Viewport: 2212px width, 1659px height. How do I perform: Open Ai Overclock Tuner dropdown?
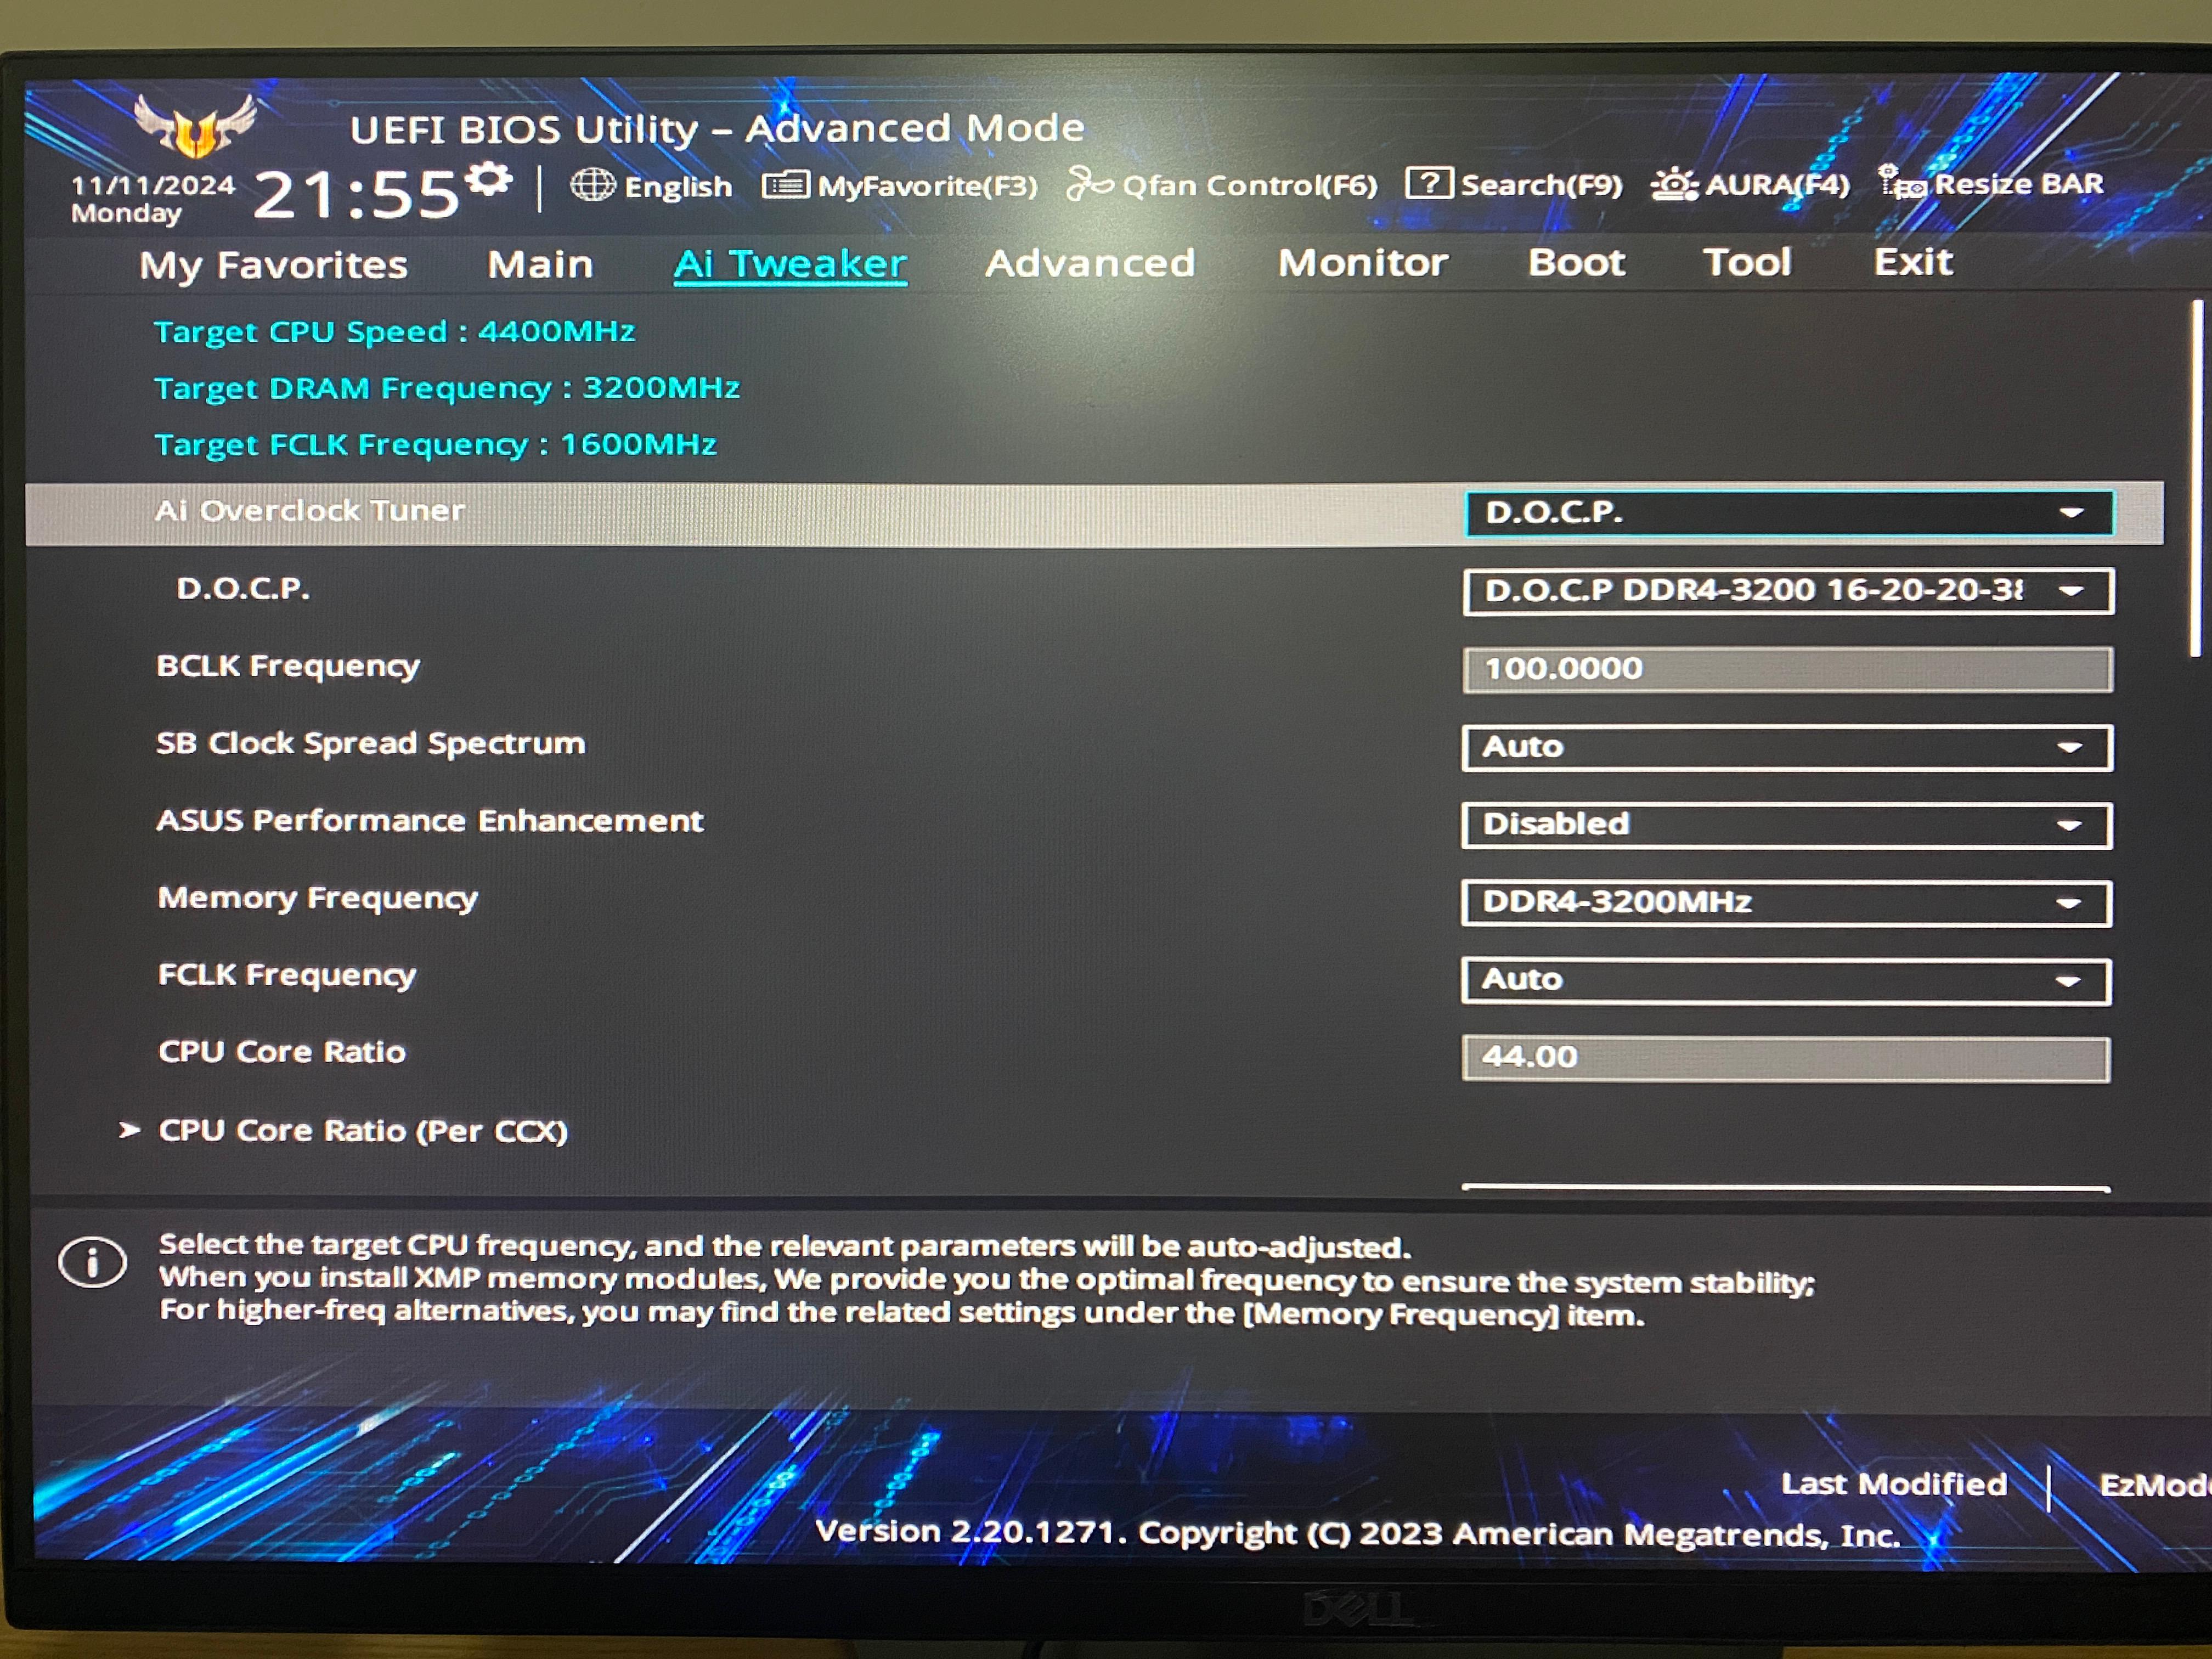pos(1789,513)
